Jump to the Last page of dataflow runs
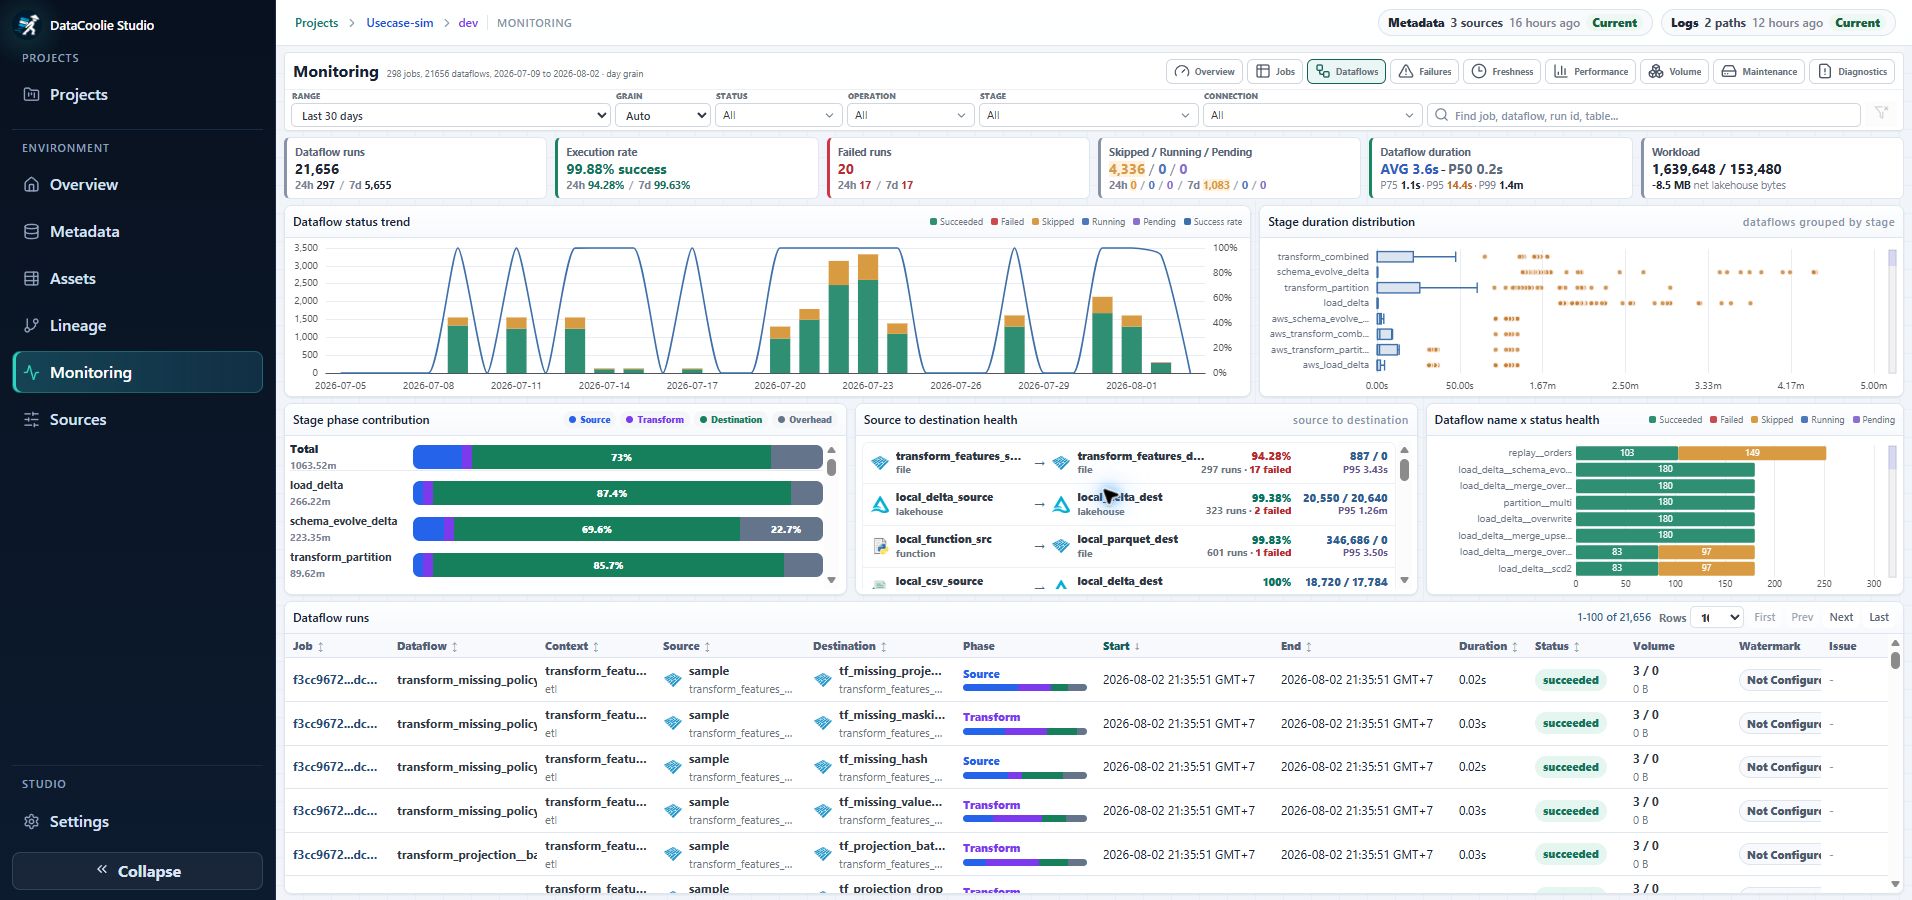 [x=1879, y=617]
